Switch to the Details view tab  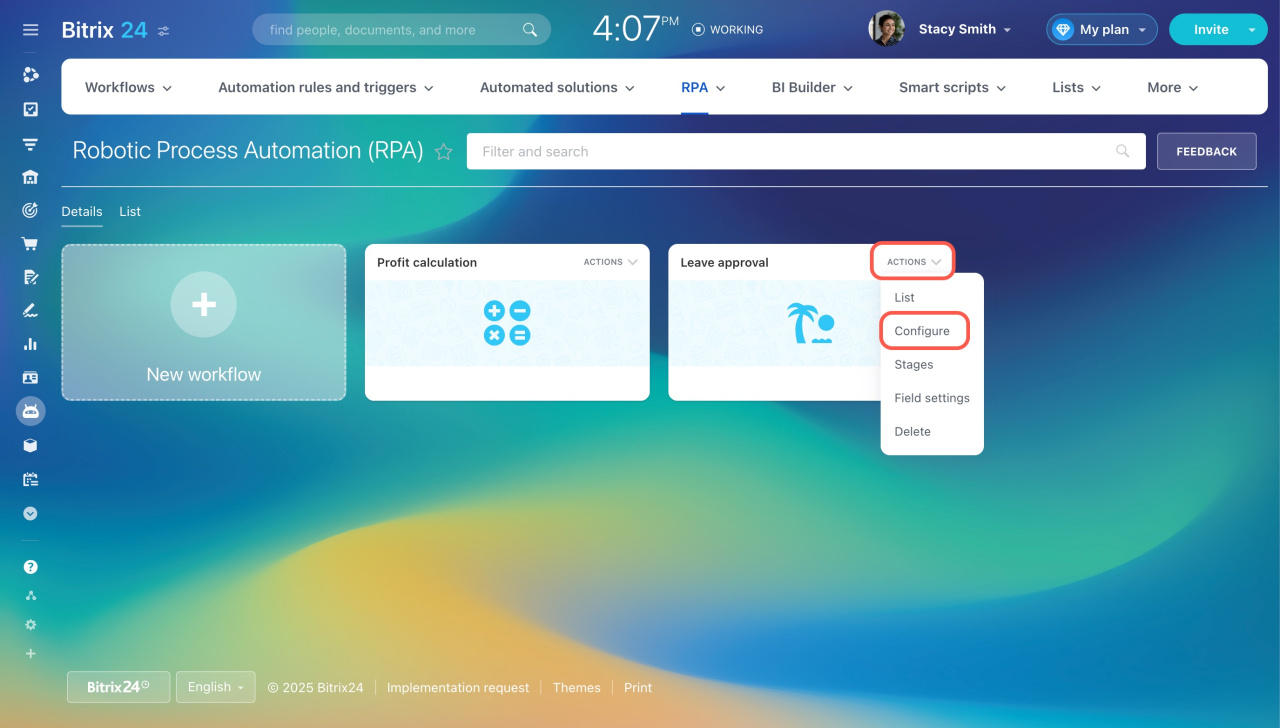[x=82, y=212]
